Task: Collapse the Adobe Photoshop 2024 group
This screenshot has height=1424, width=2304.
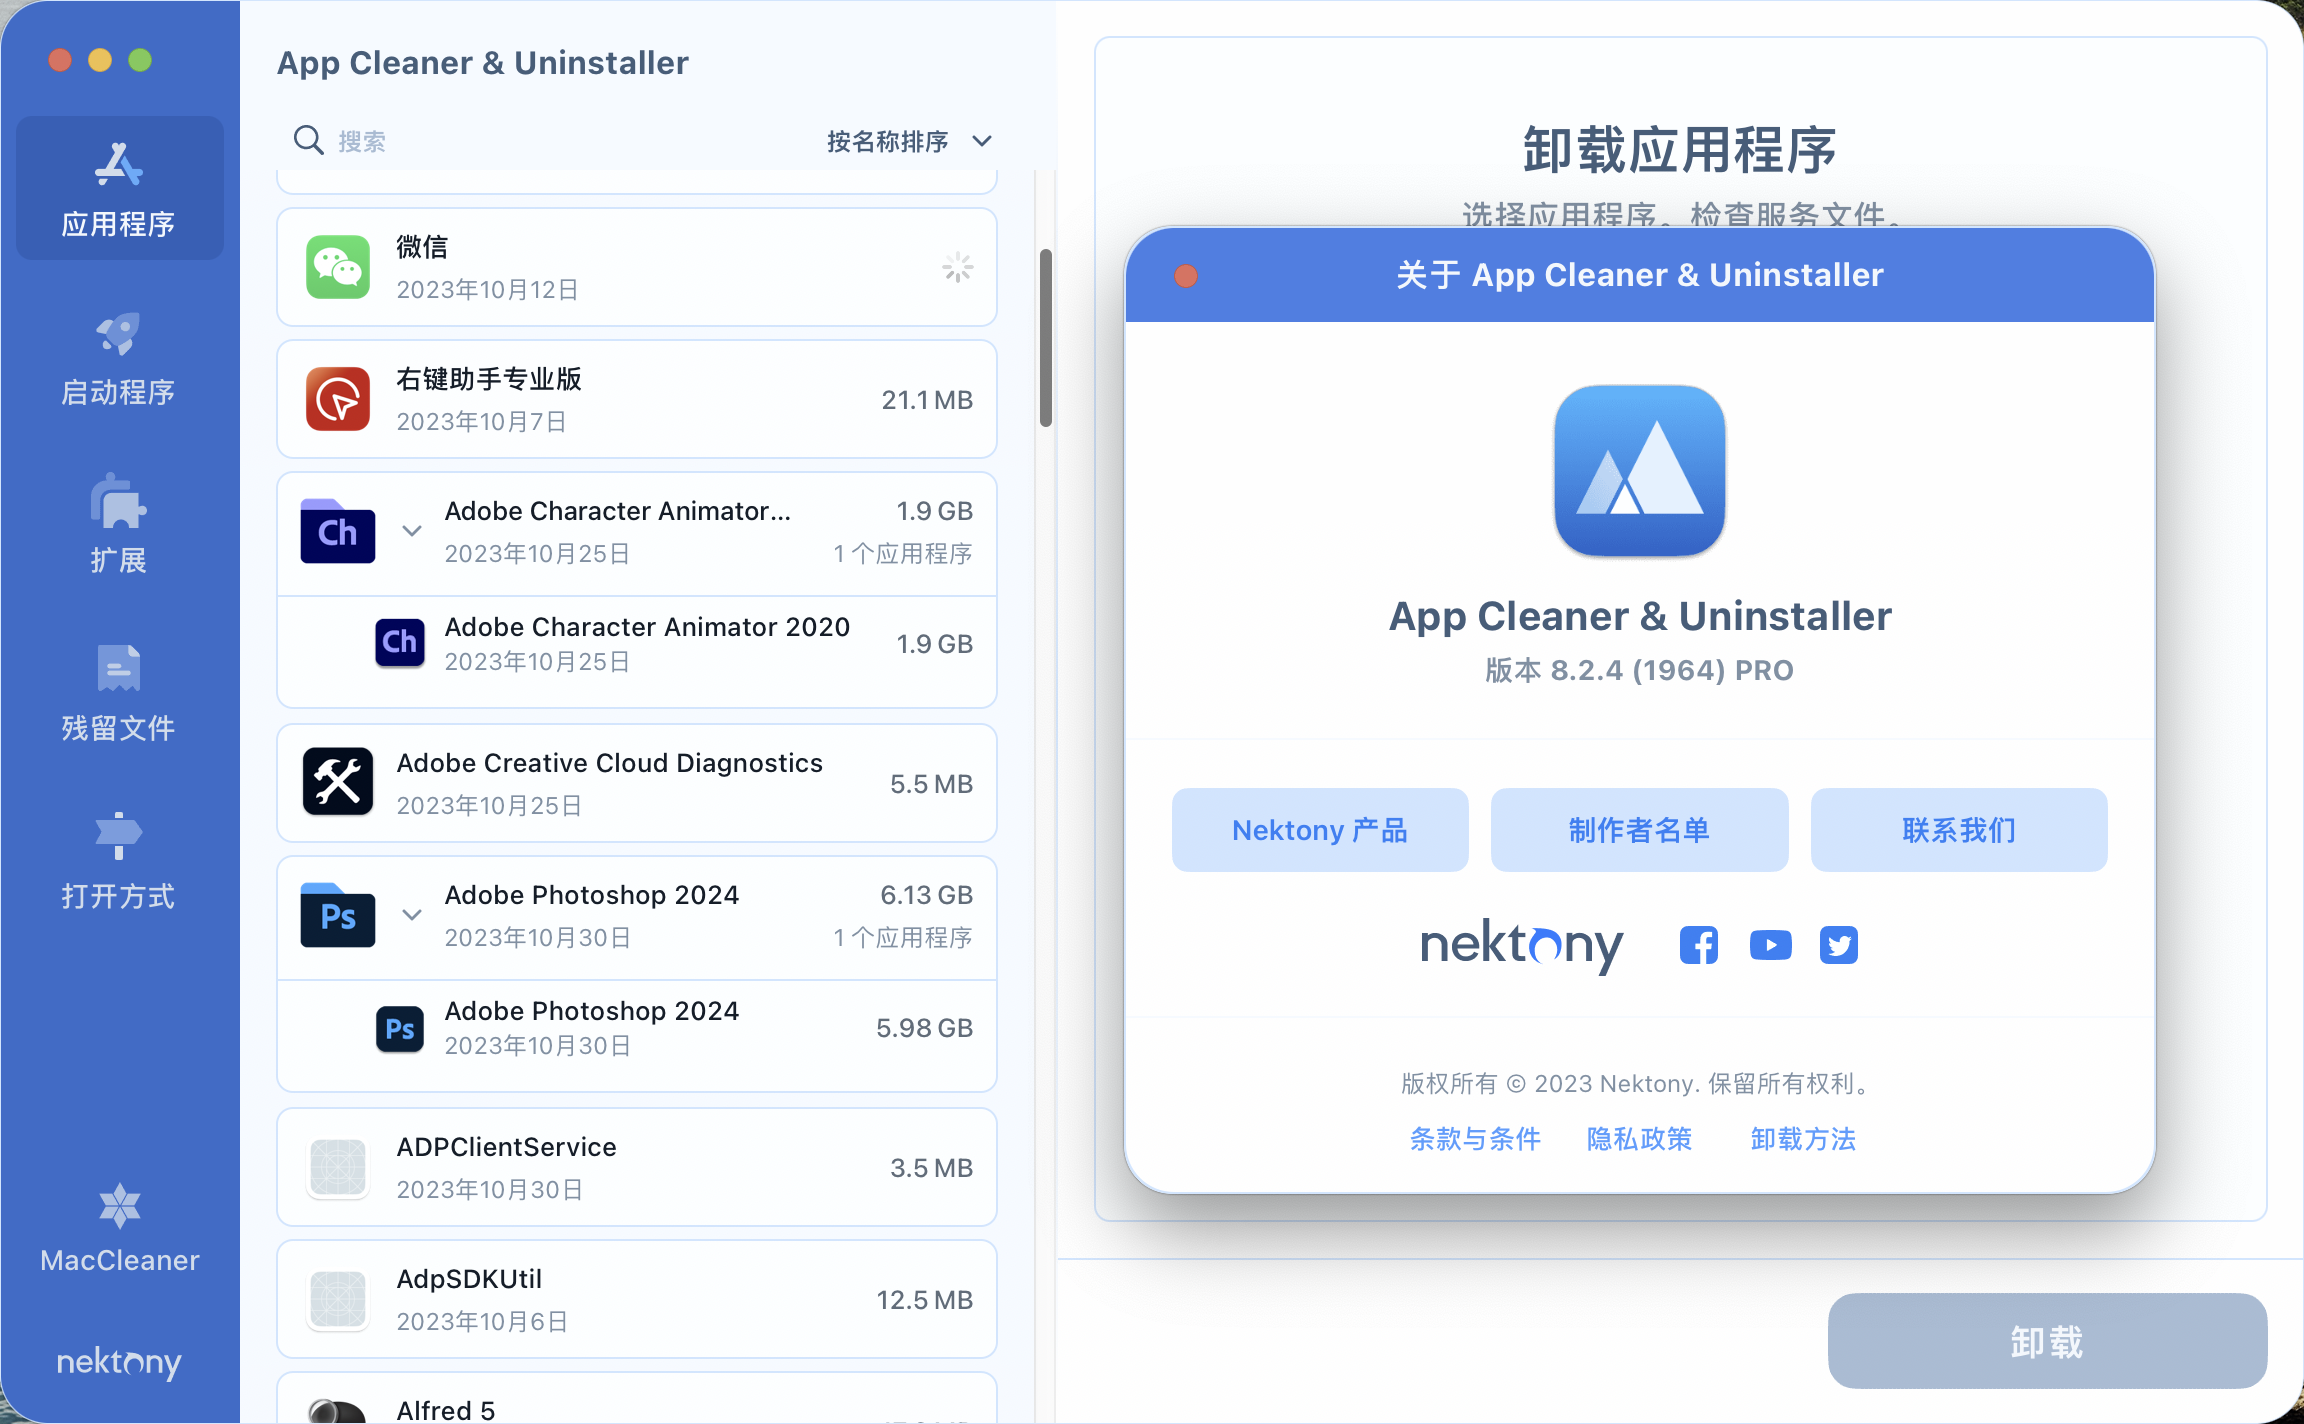Action: tap(411, 915)
